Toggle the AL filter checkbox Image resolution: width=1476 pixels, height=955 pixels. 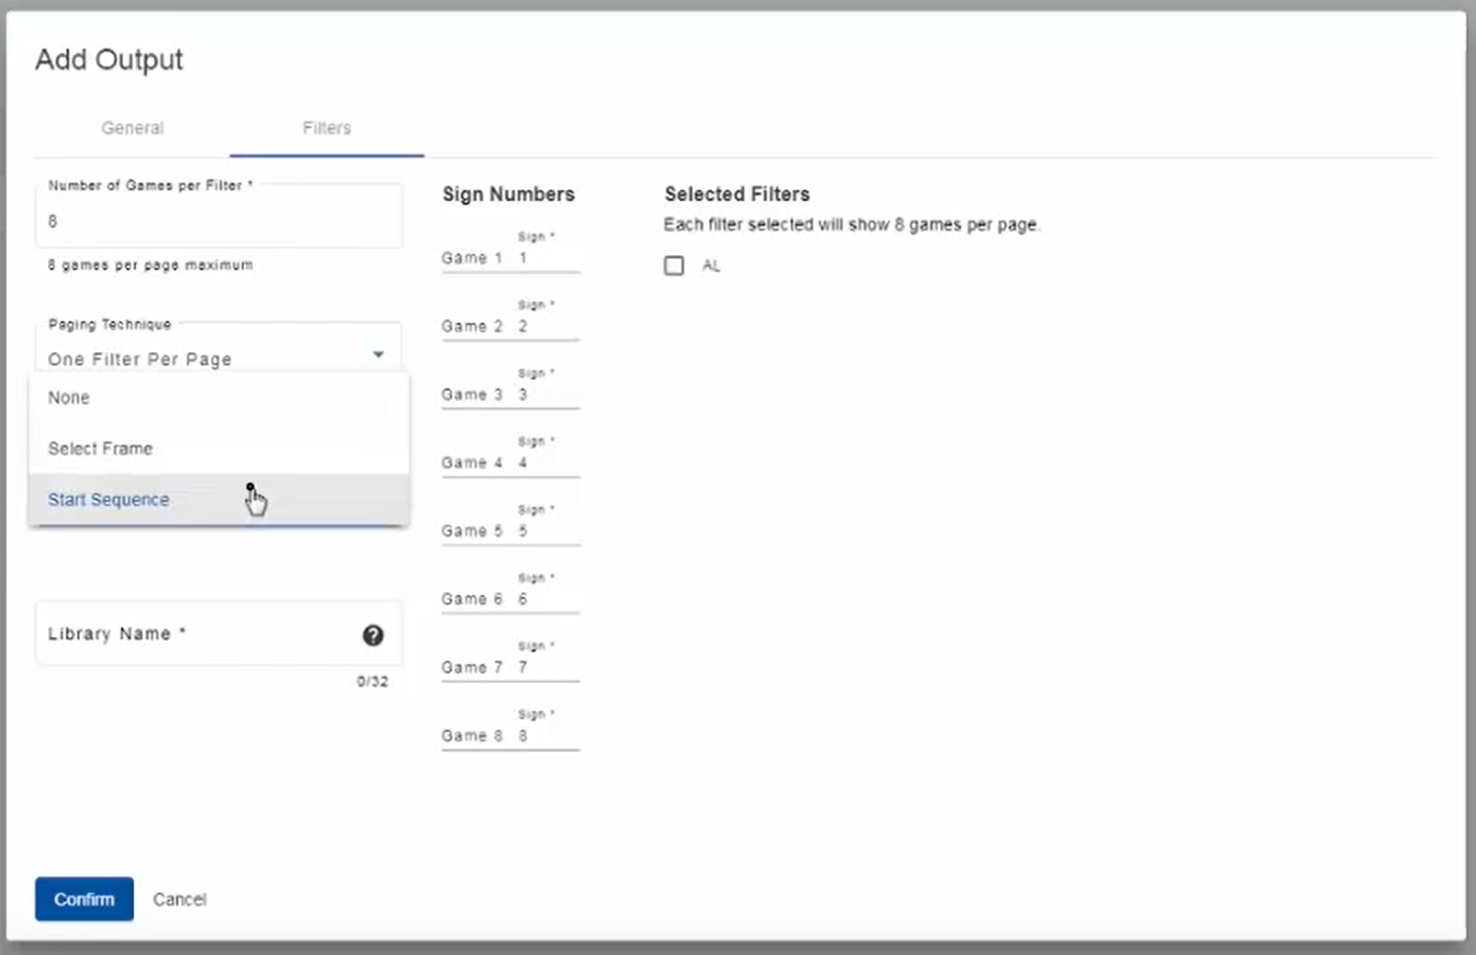(x=674, y=266)
